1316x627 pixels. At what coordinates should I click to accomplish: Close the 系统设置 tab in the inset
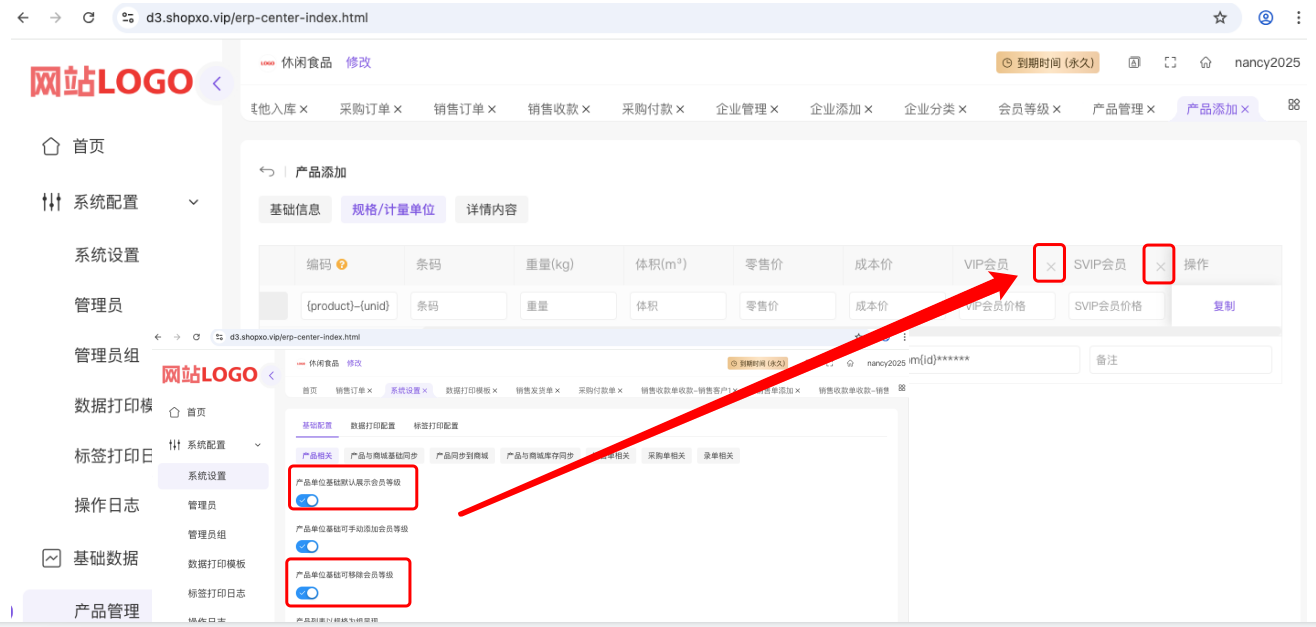425,390
